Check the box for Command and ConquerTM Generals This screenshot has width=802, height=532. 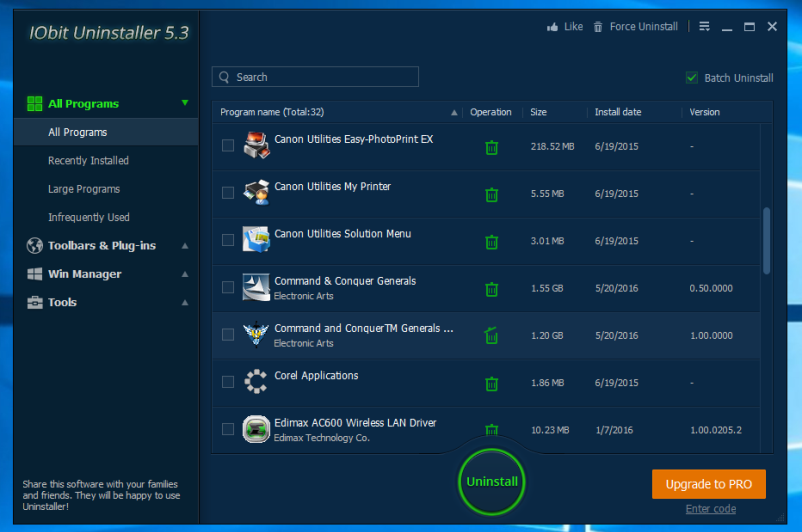tap(228, 335)
